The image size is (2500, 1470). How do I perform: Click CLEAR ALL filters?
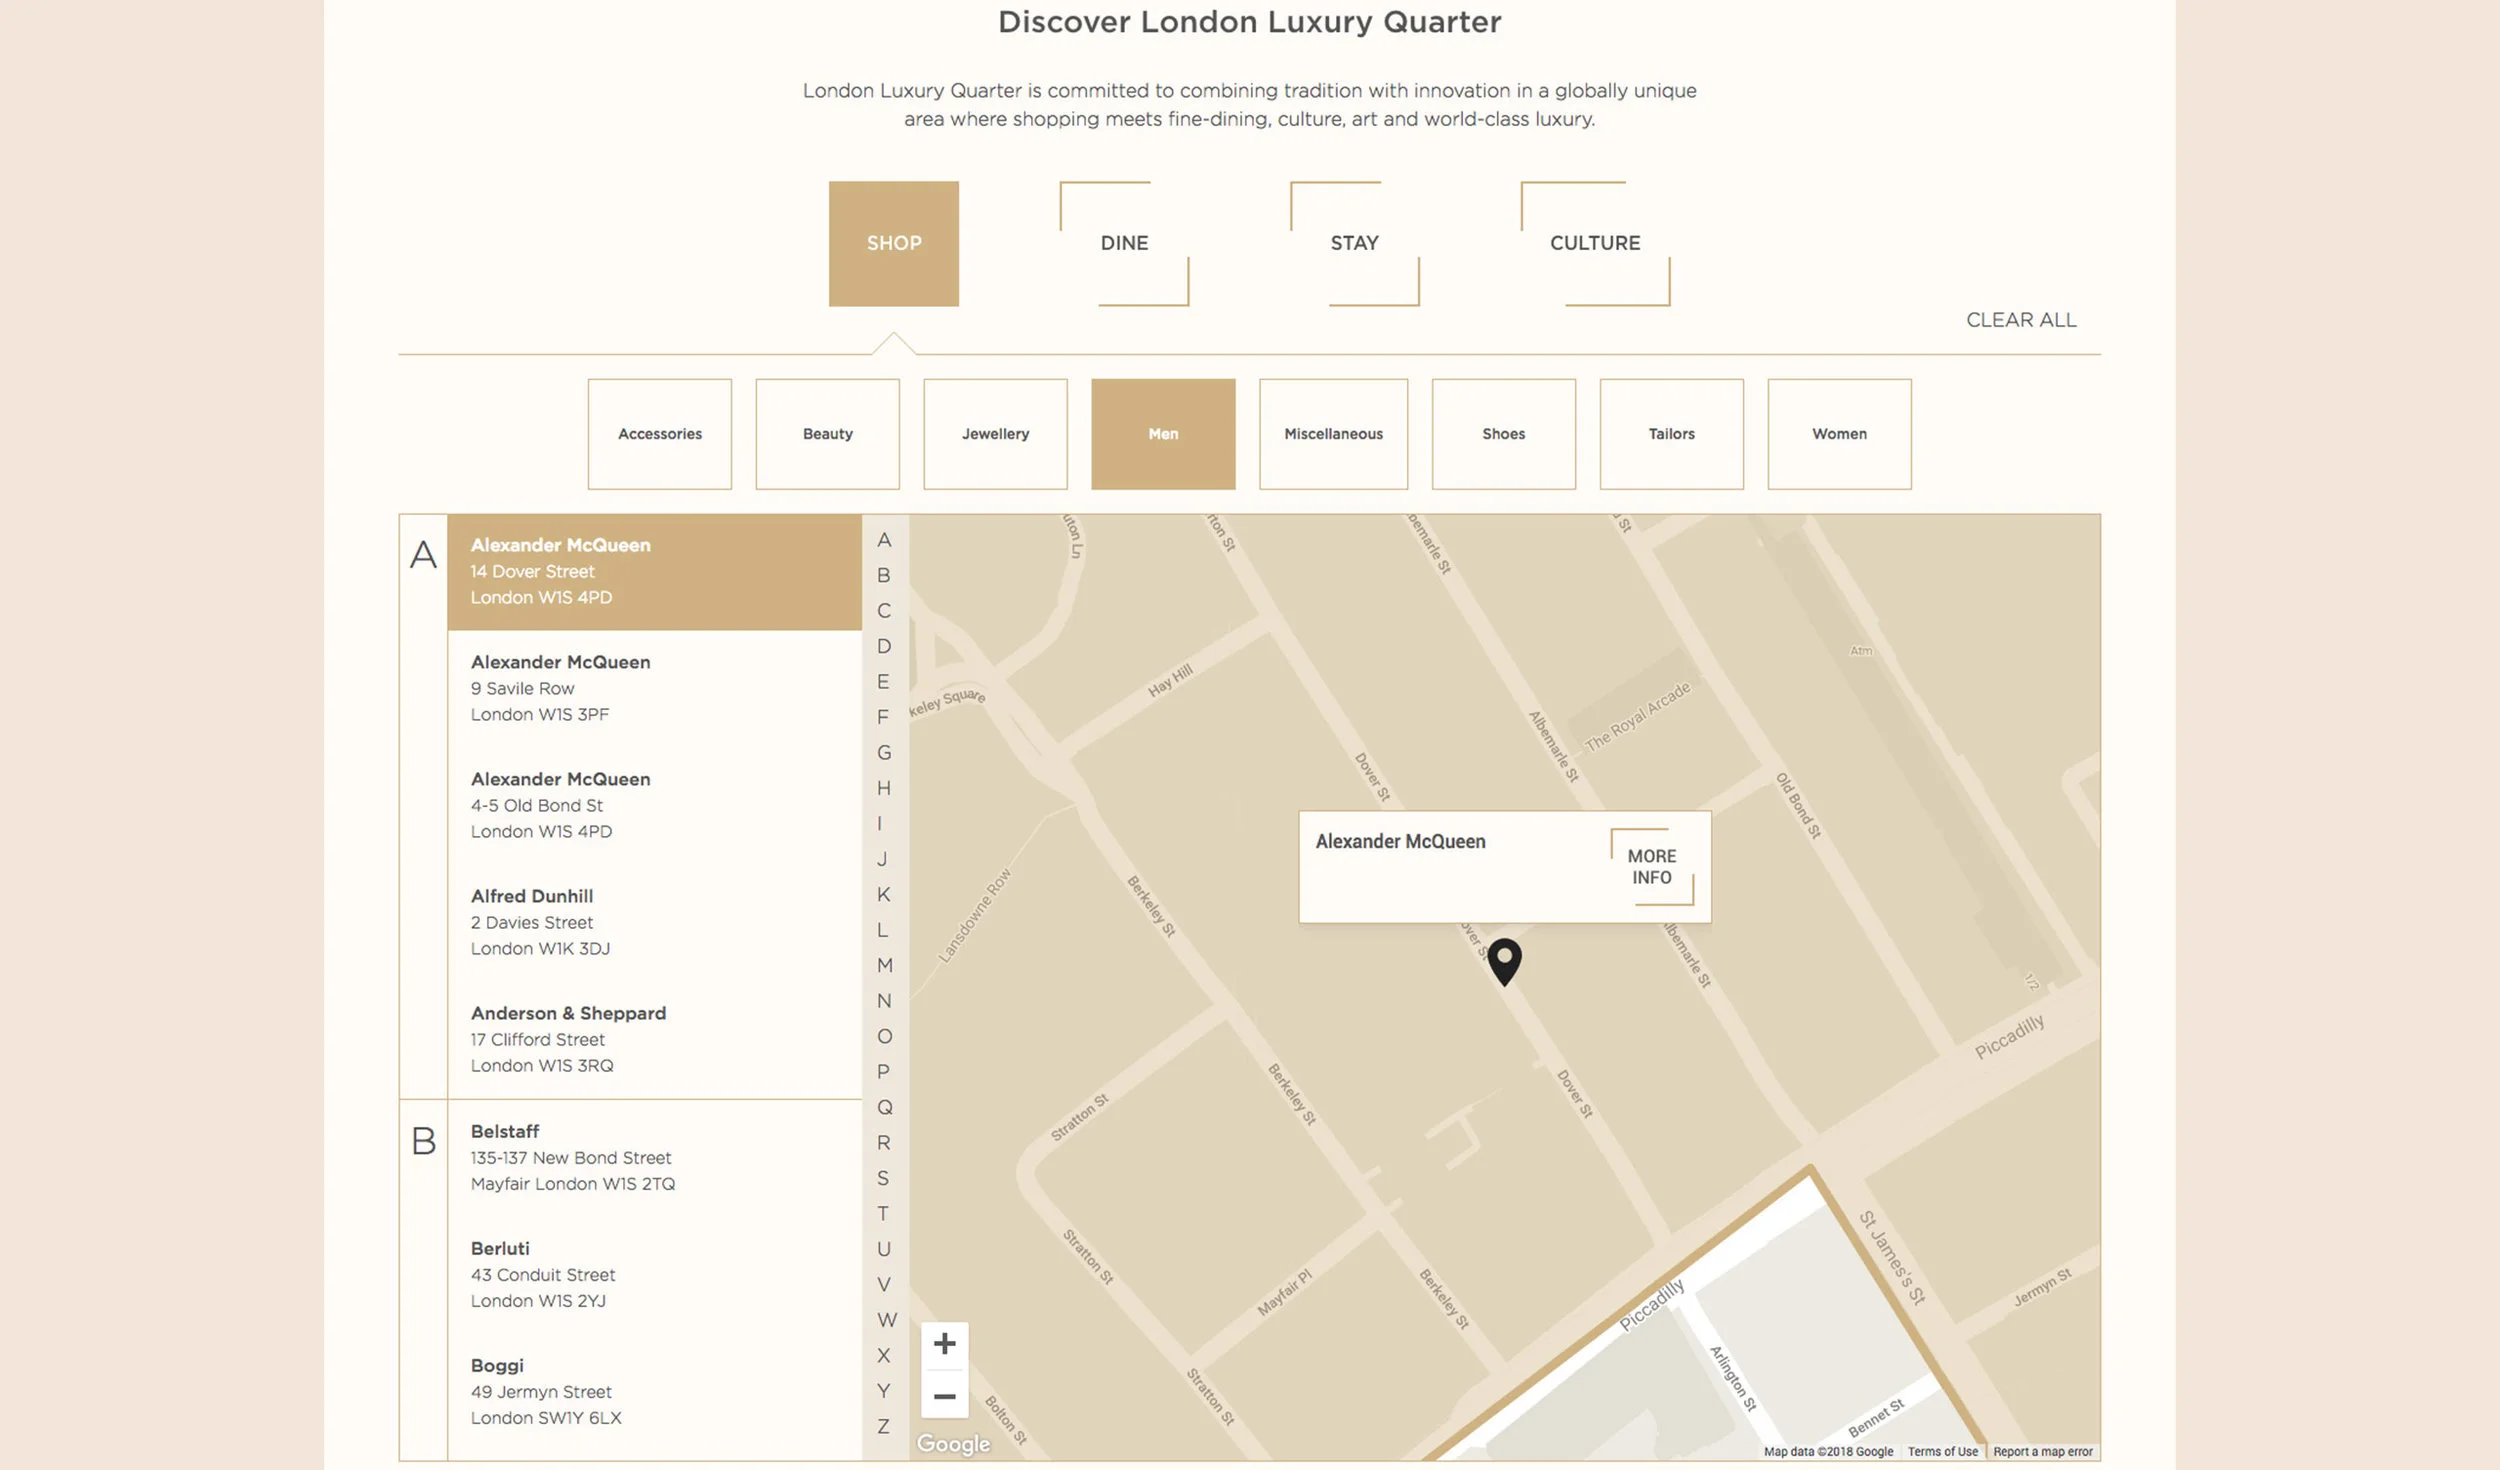pos(2021,320)
